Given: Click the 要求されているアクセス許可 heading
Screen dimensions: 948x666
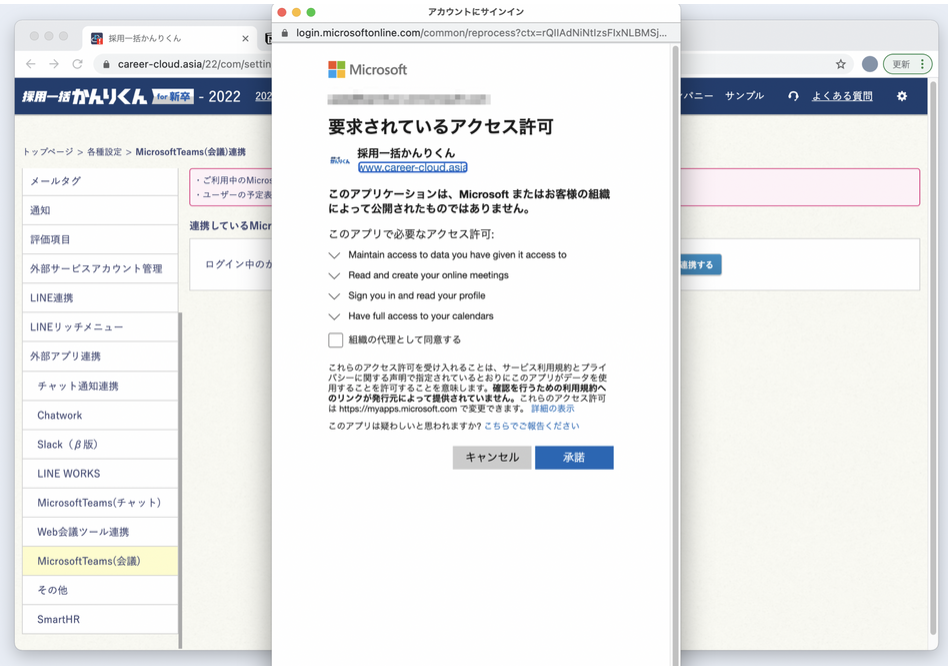Looking at the screenshot, I should pos(441,127).
